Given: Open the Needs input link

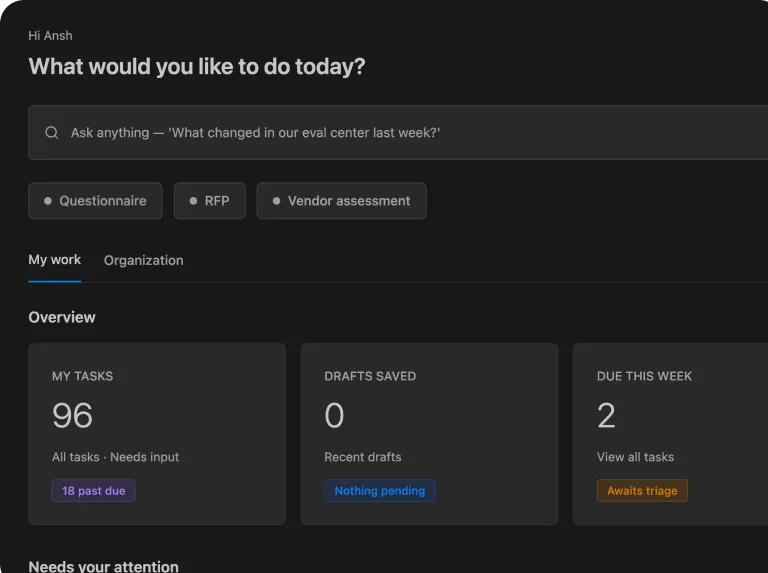Looking at the screenshot, I should coord(144,457).
